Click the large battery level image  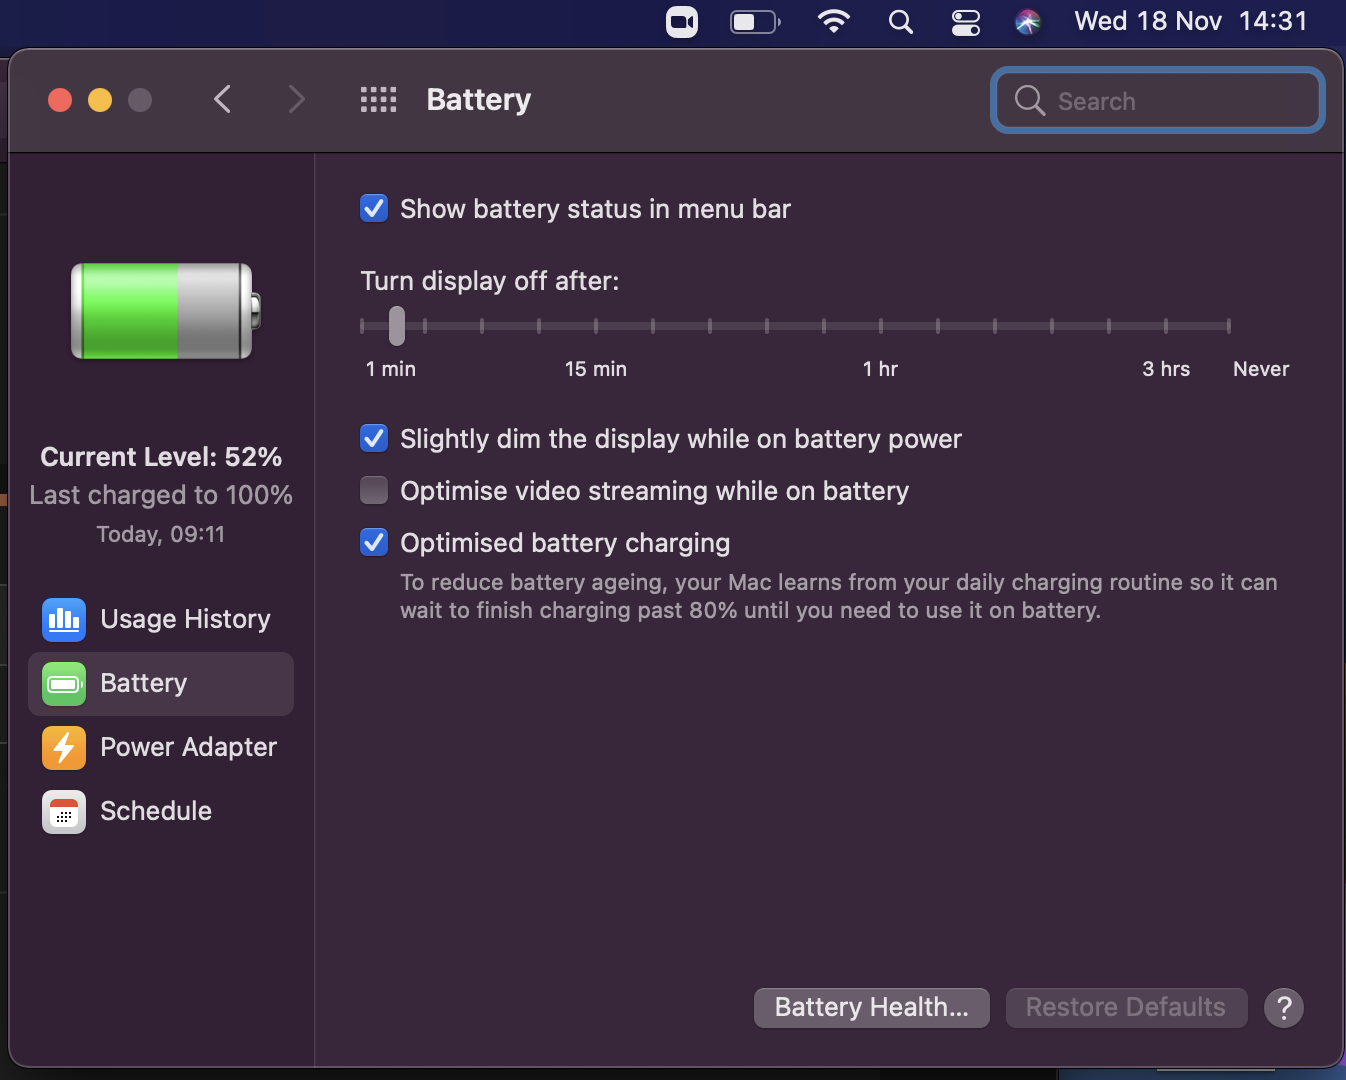point(166,311)
